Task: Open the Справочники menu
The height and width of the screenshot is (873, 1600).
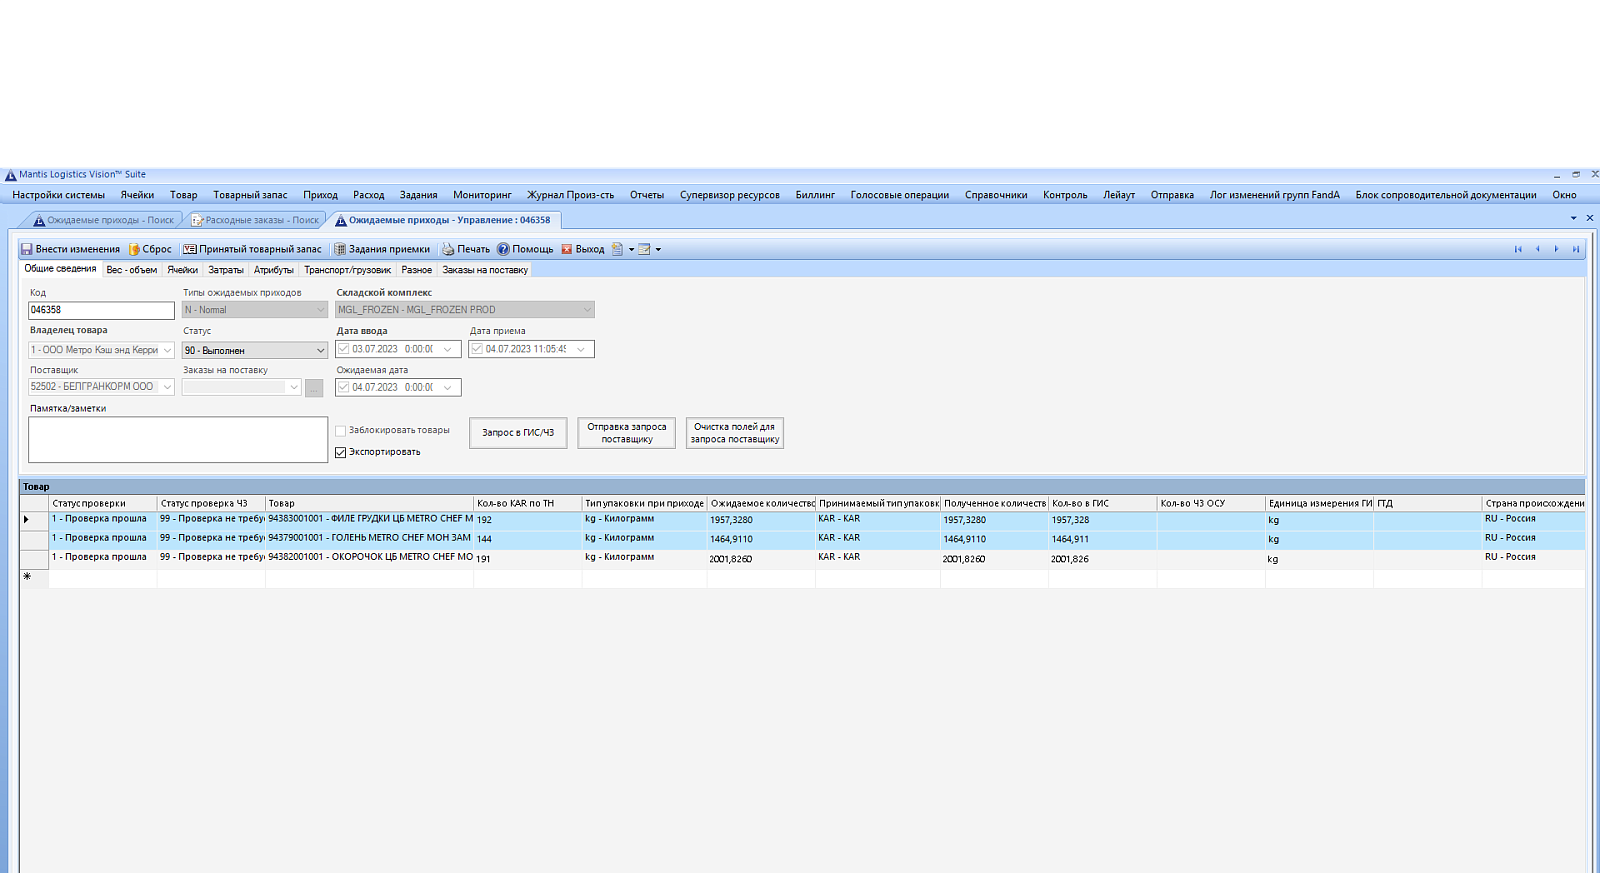Action: click(996, 195)
